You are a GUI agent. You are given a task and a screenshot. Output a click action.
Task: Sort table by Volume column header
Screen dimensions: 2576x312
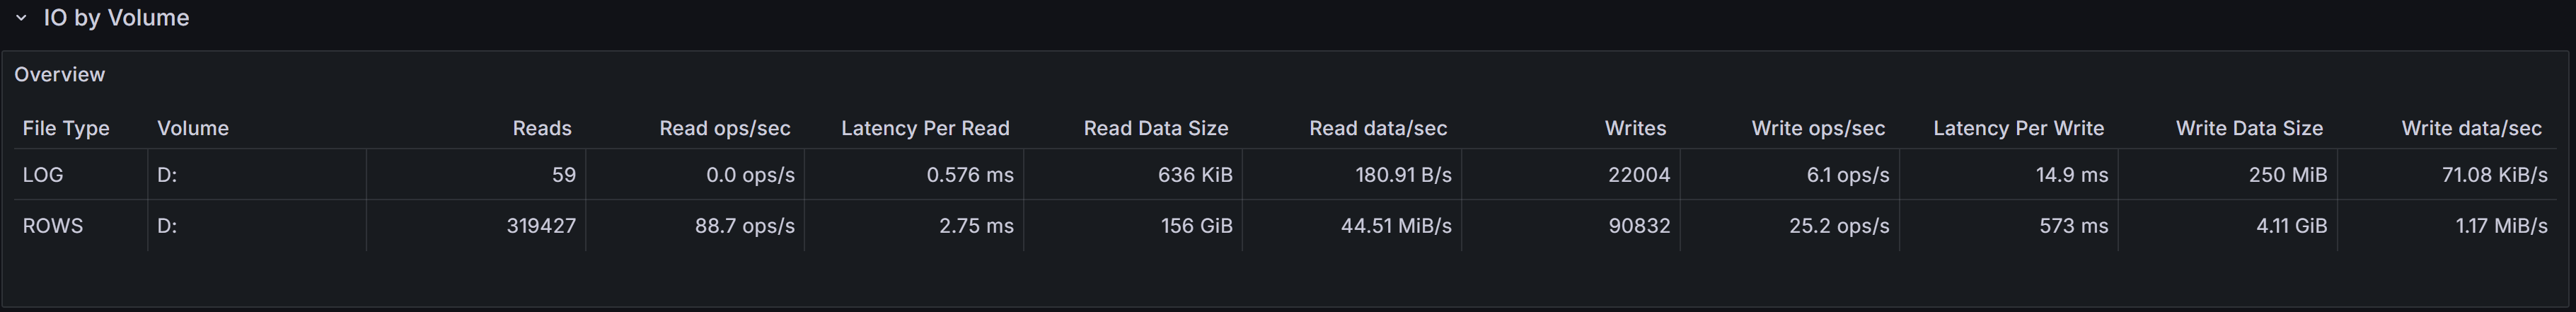click(193, 128)
